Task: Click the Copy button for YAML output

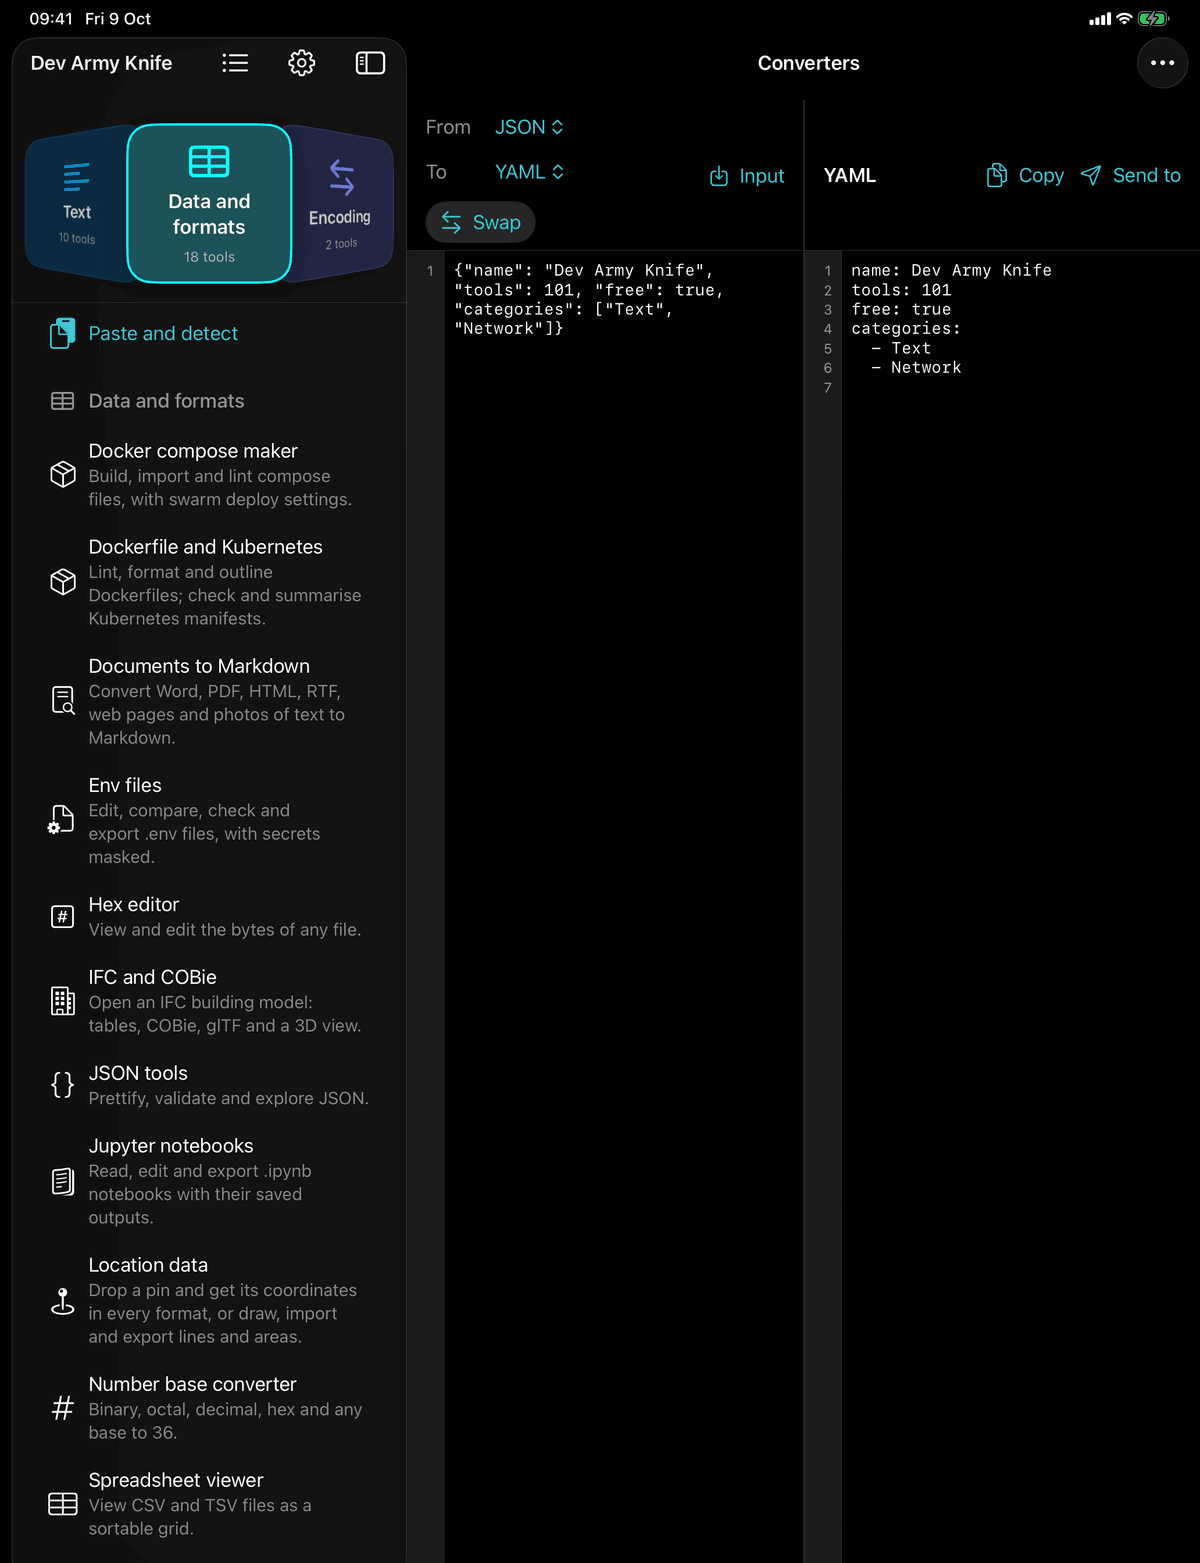Action: click(x=1025, y=175)
